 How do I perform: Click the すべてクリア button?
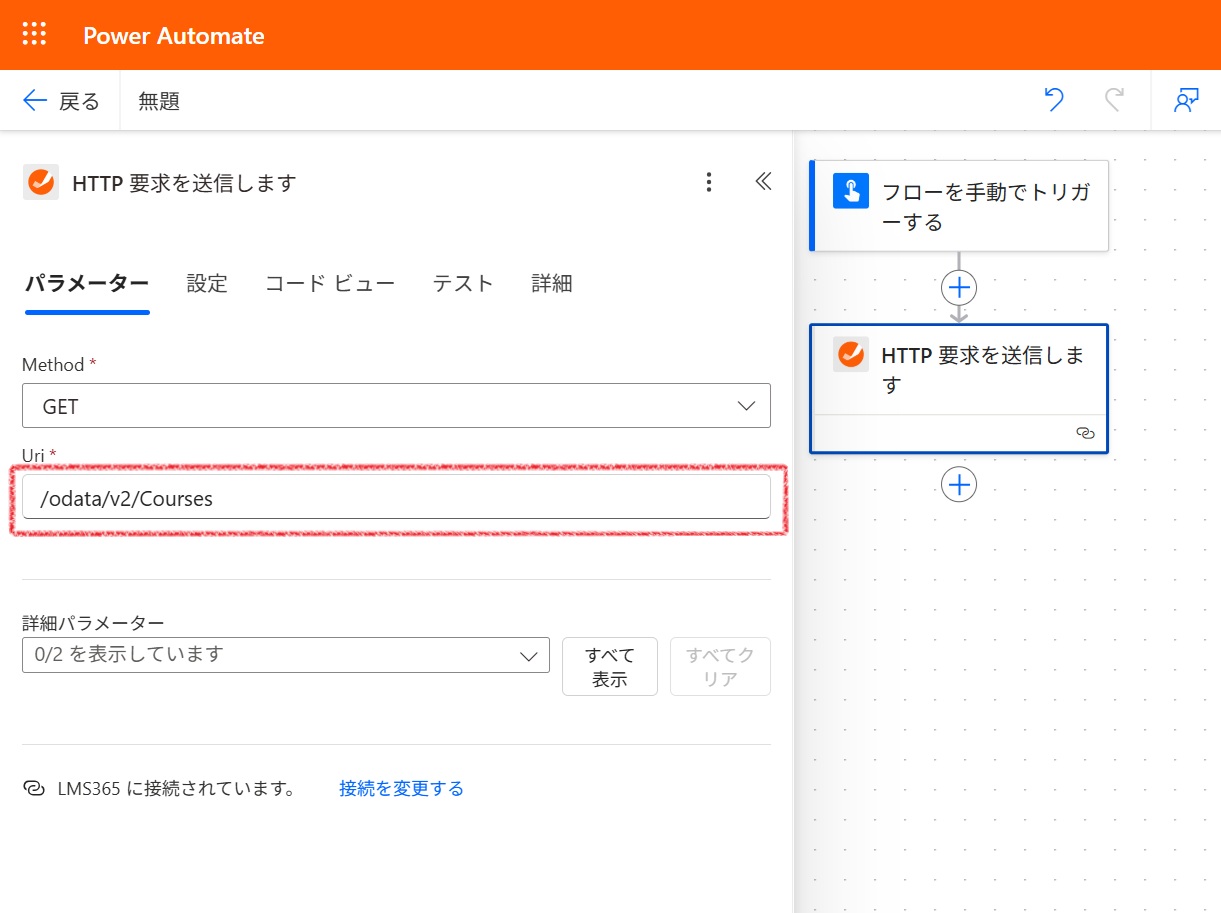pos(721,666)
